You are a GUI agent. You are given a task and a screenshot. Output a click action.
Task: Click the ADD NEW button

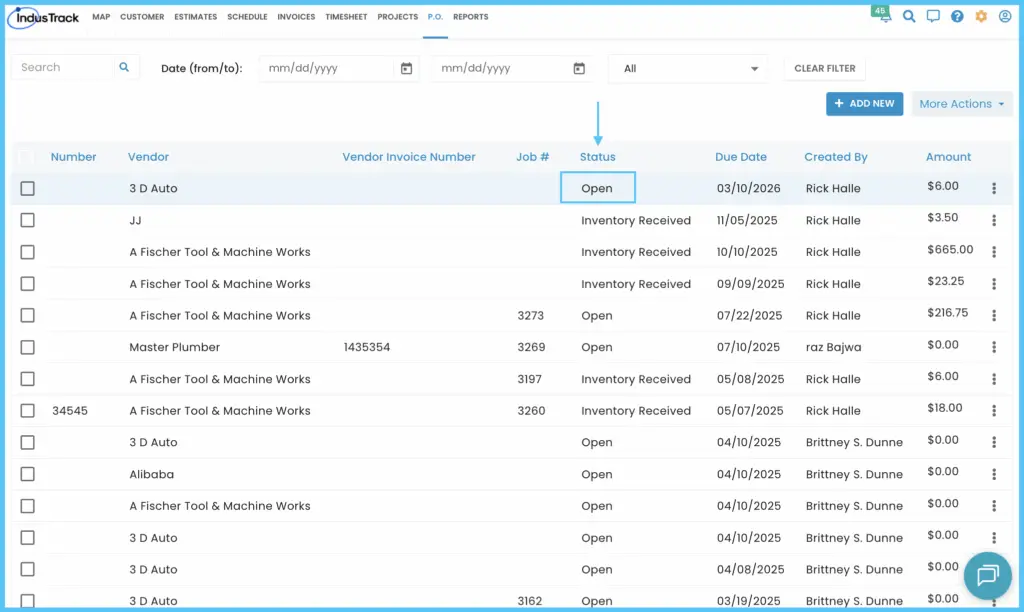[864, 104]
